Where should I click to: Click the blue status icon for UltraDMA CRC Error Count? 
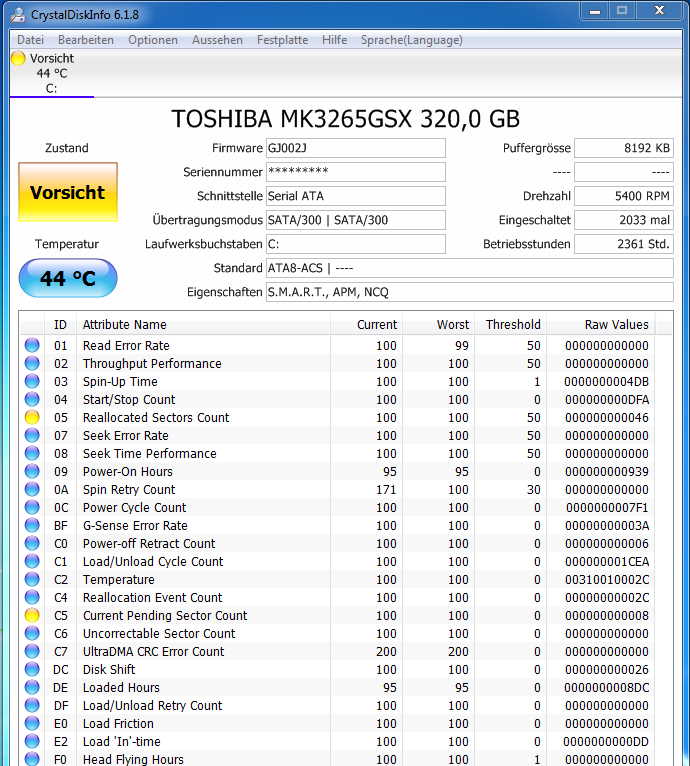pyautogui.click(x=32, y=651)
